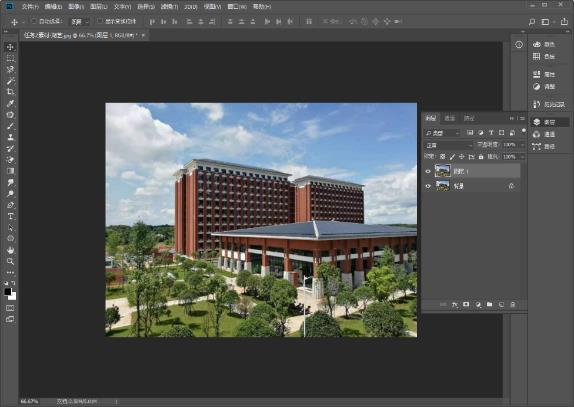Open the Window menu in the menu bar
This screenshot has height=407, width=574.
click(237, 7)
